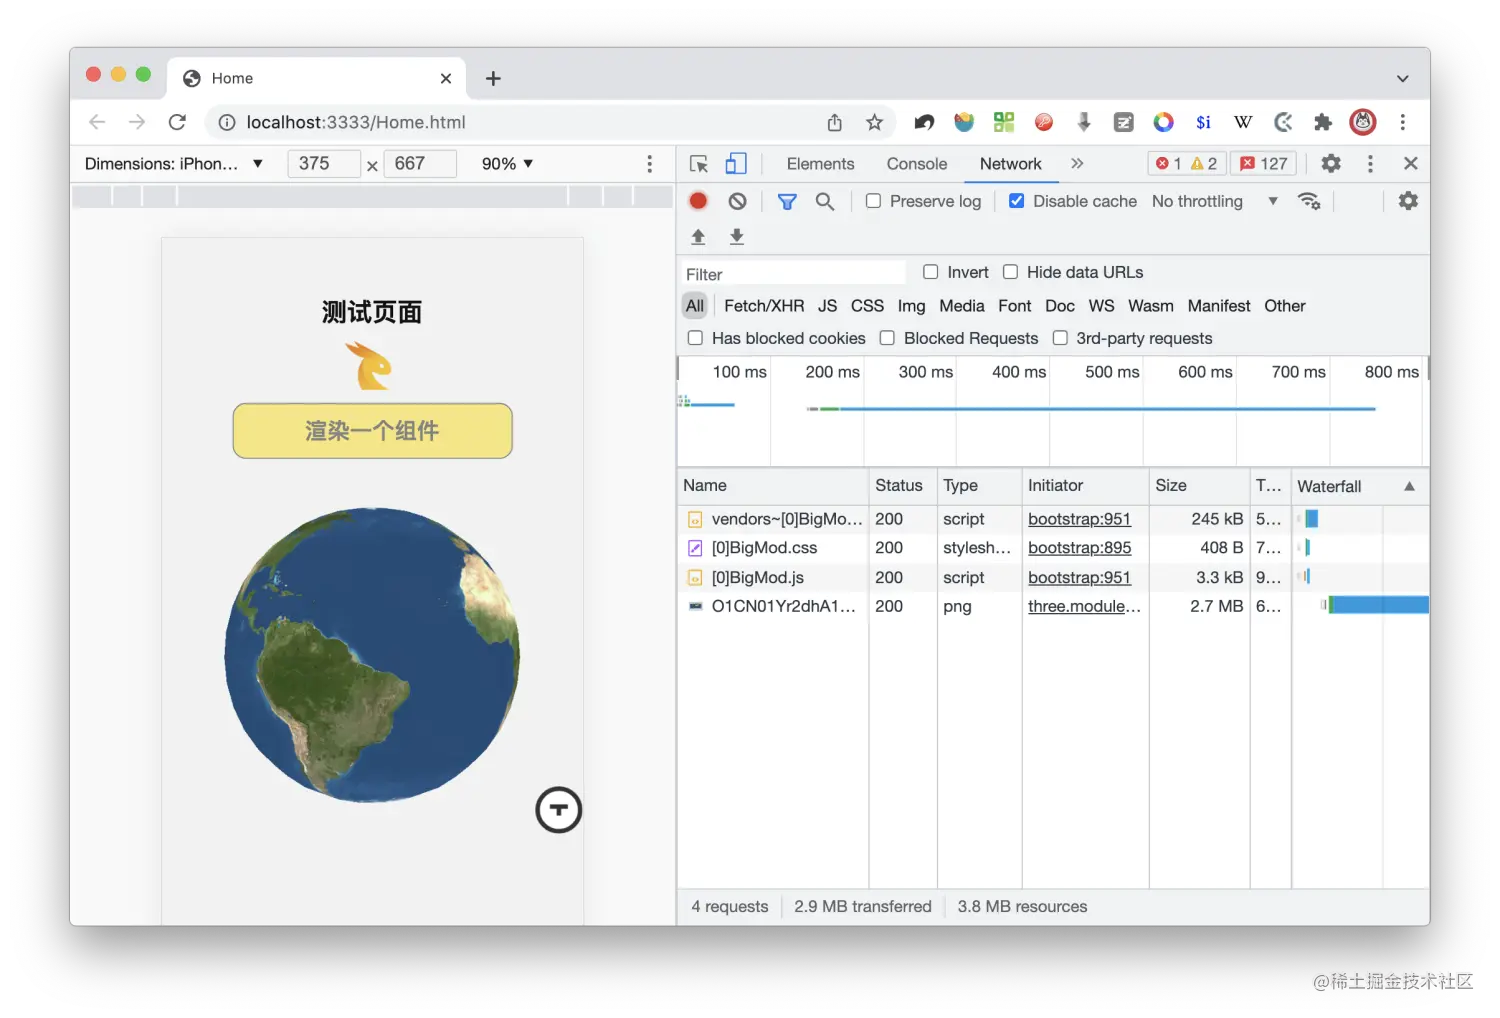Check Hide data URLs
The width and height of the screenshot is (1500, 1018).
coord(1010,272)
